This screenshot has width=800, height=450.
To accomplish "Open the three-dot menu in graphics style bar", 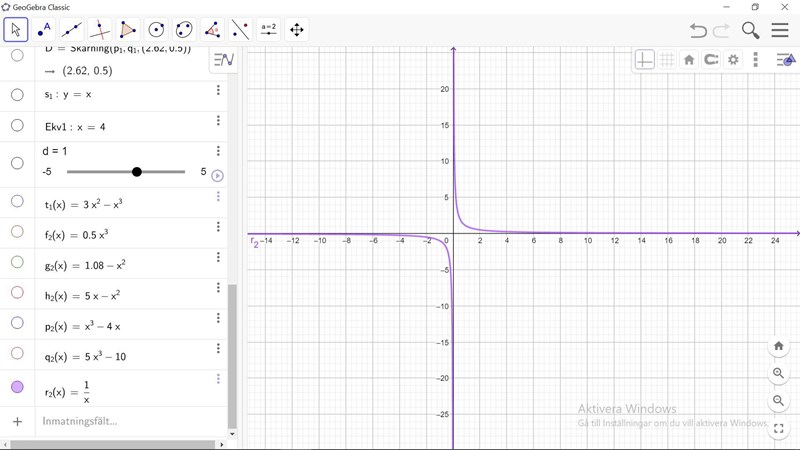I will click(756, 60).
